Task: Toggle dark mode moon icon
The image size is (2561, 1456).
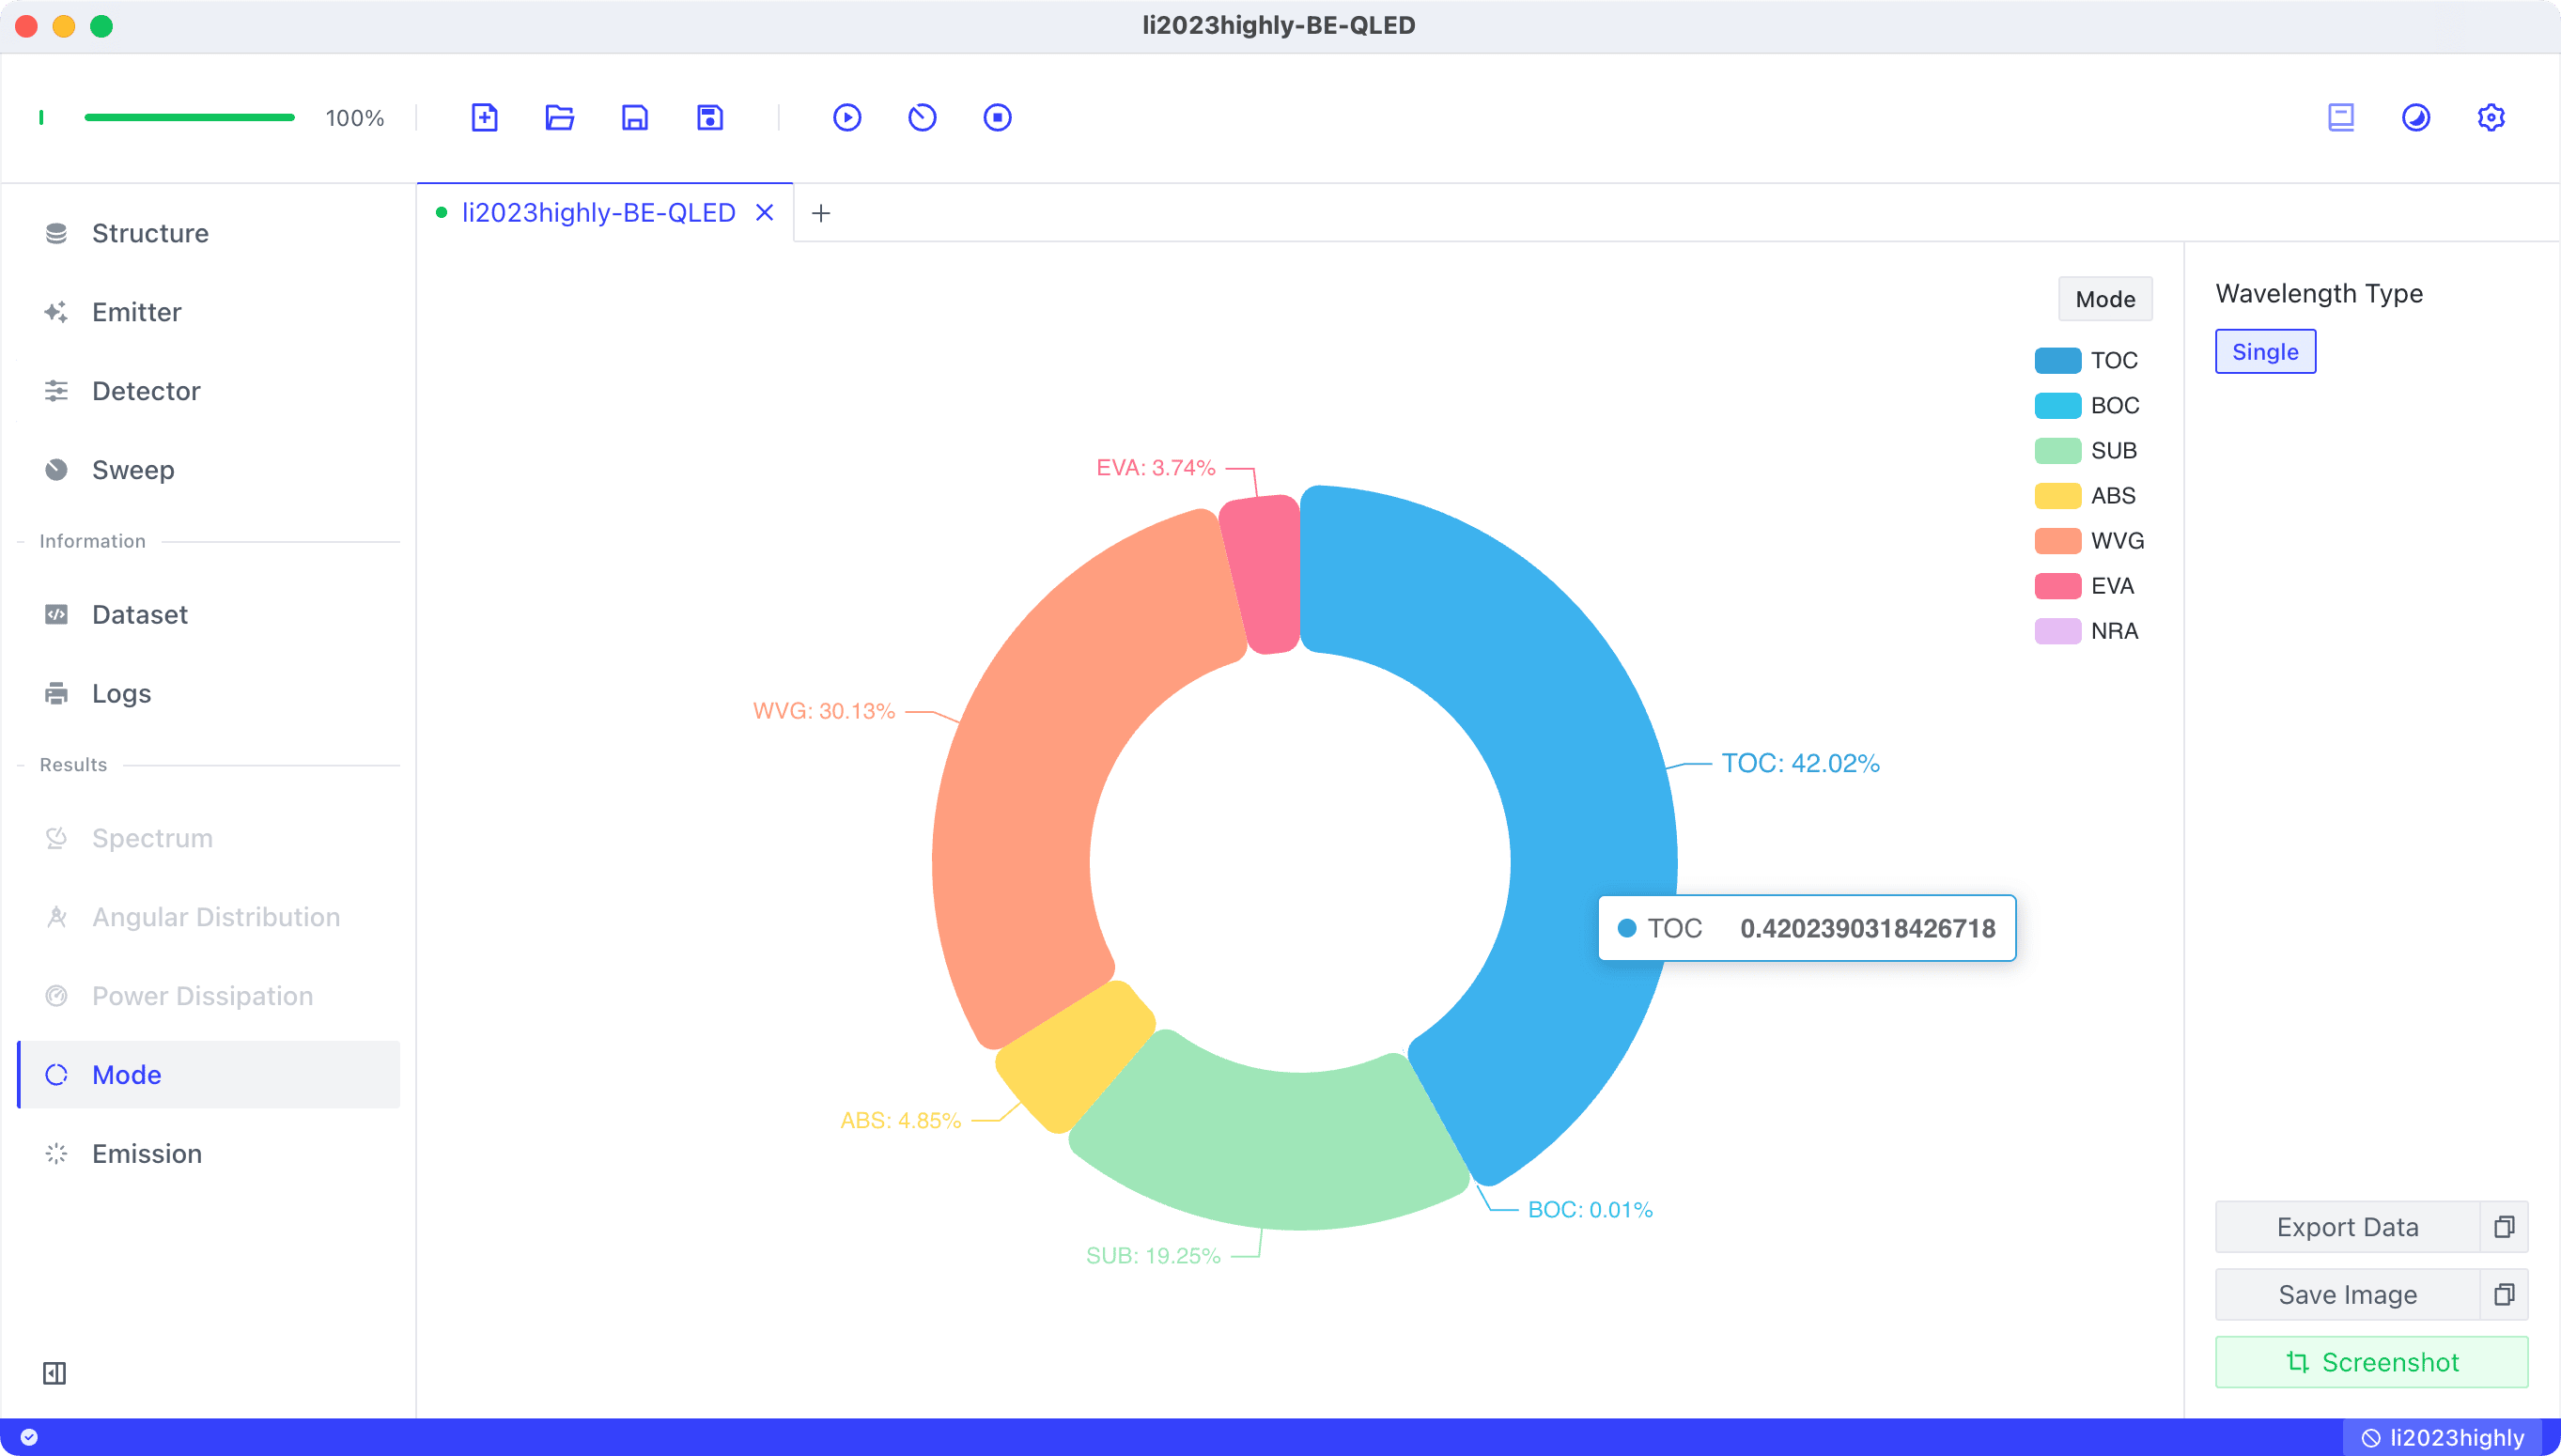Action: point(2416,117)
